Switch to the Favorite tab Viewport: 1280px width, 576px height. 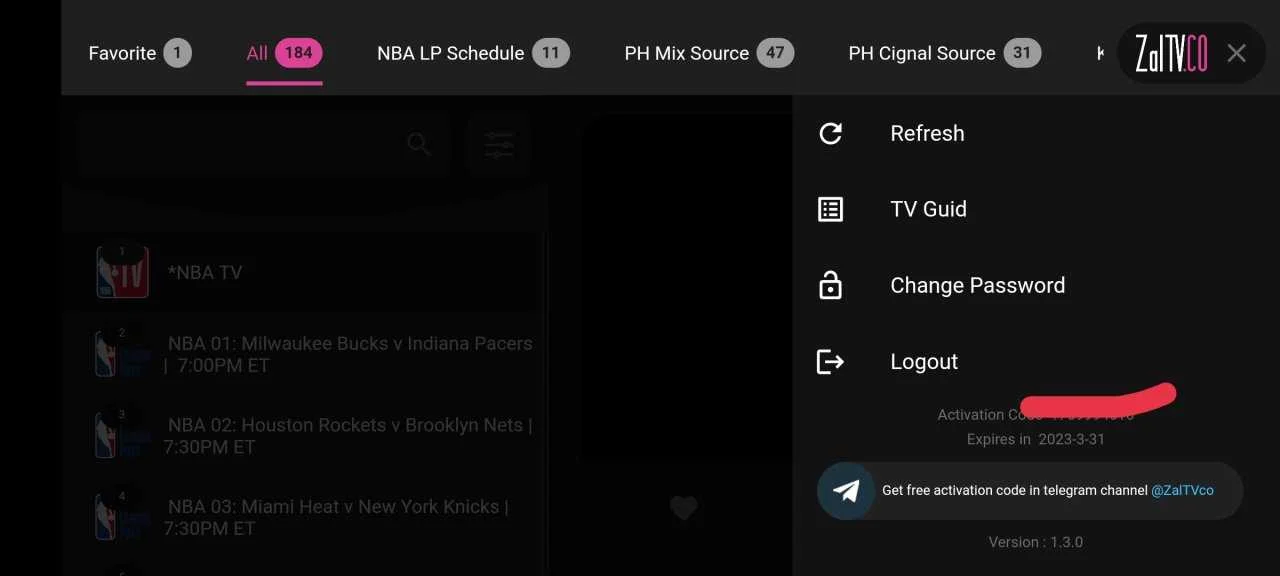click(140, 53)
